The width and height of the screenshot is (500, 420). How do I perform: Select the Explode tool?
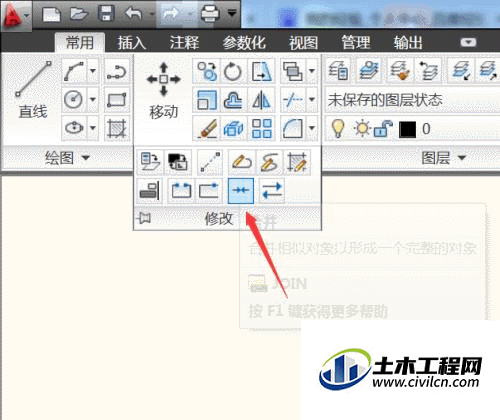tap(233, 128)
